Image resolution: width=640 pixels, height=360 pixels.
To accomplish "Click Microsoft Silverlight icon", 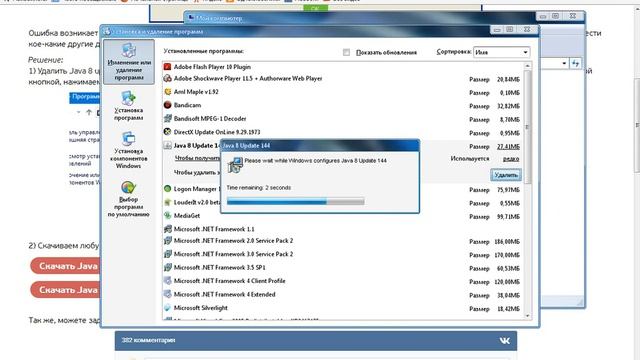I will (167, 308).
